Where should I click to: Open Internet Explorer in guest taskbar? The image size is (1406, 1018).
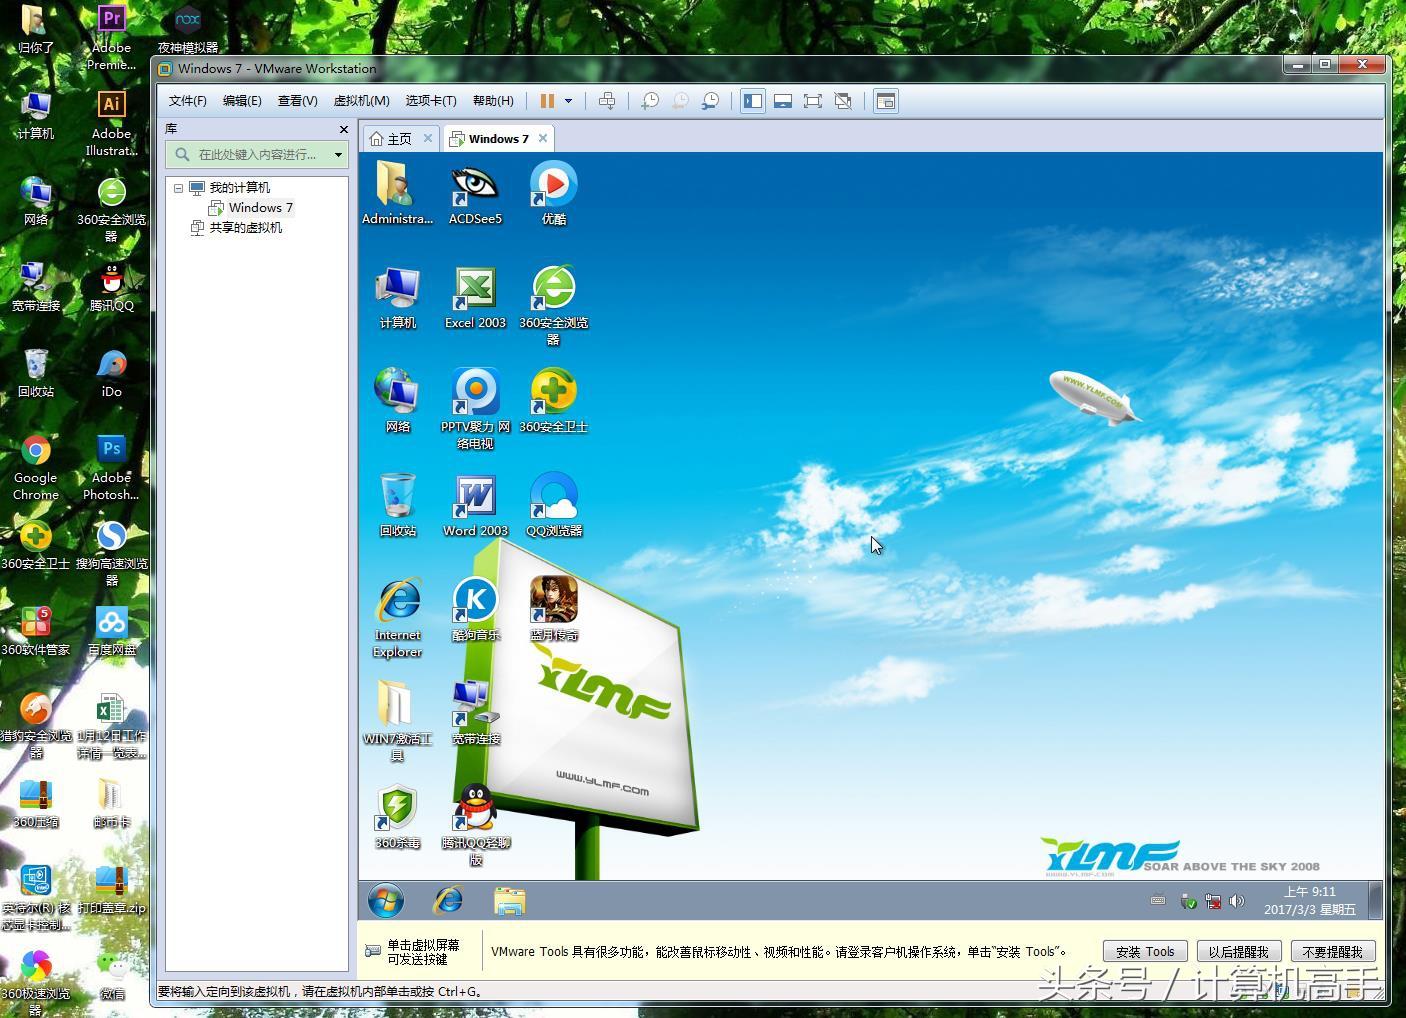pyautogui.click(x=447, y=901)
